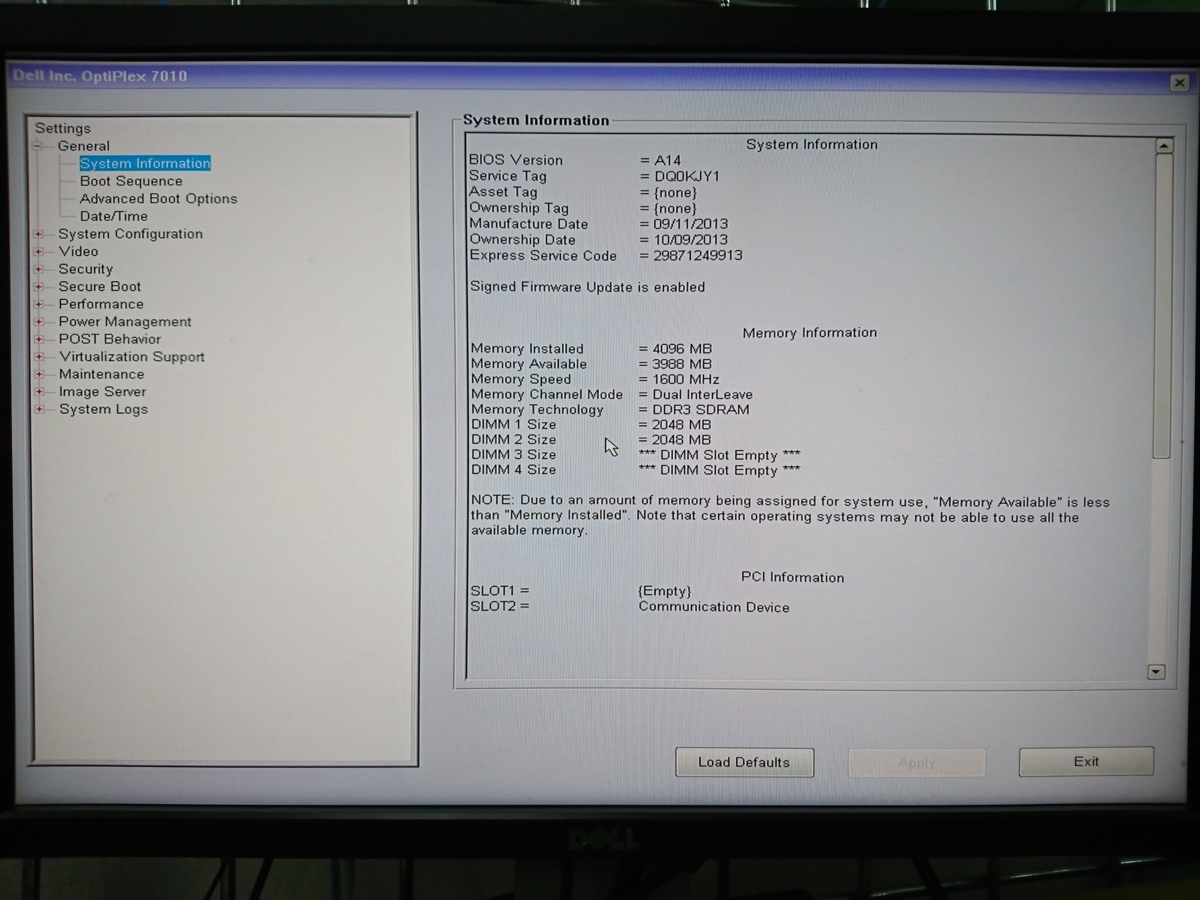Viewport: 1200px width, 900px height.
Task: Click the Settings root label
Action: tap(62, 128)
